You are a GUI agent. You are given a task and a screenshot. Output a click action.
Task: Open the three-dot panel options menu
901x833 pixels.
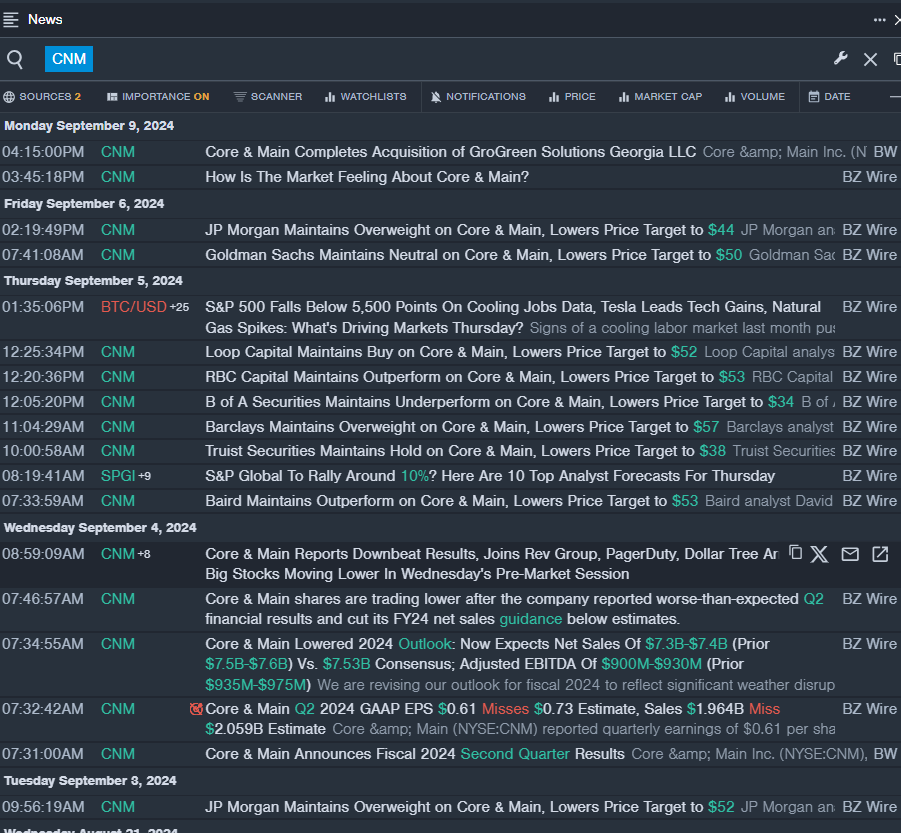pos(879,19)
